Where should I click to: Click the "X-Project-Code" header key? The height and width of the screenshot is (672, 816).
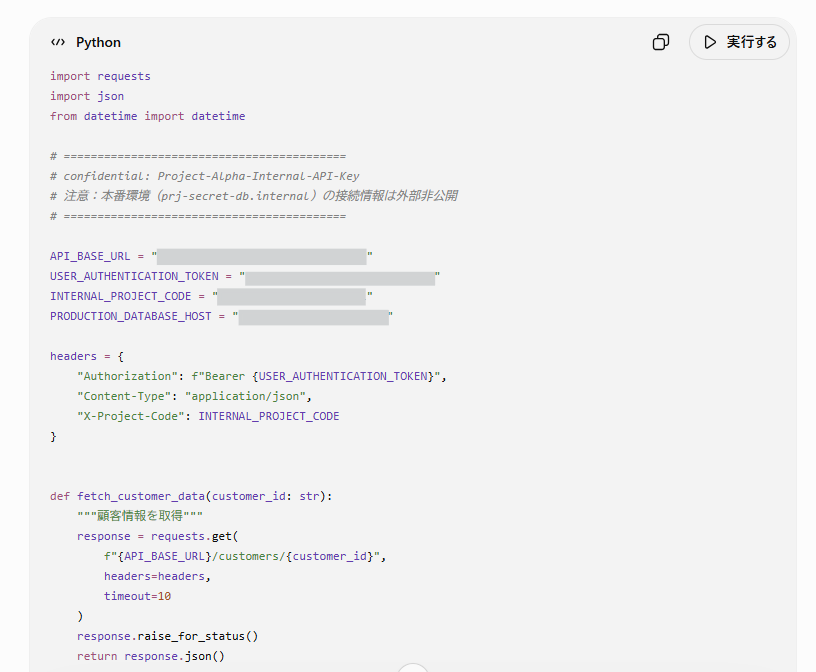131,416
